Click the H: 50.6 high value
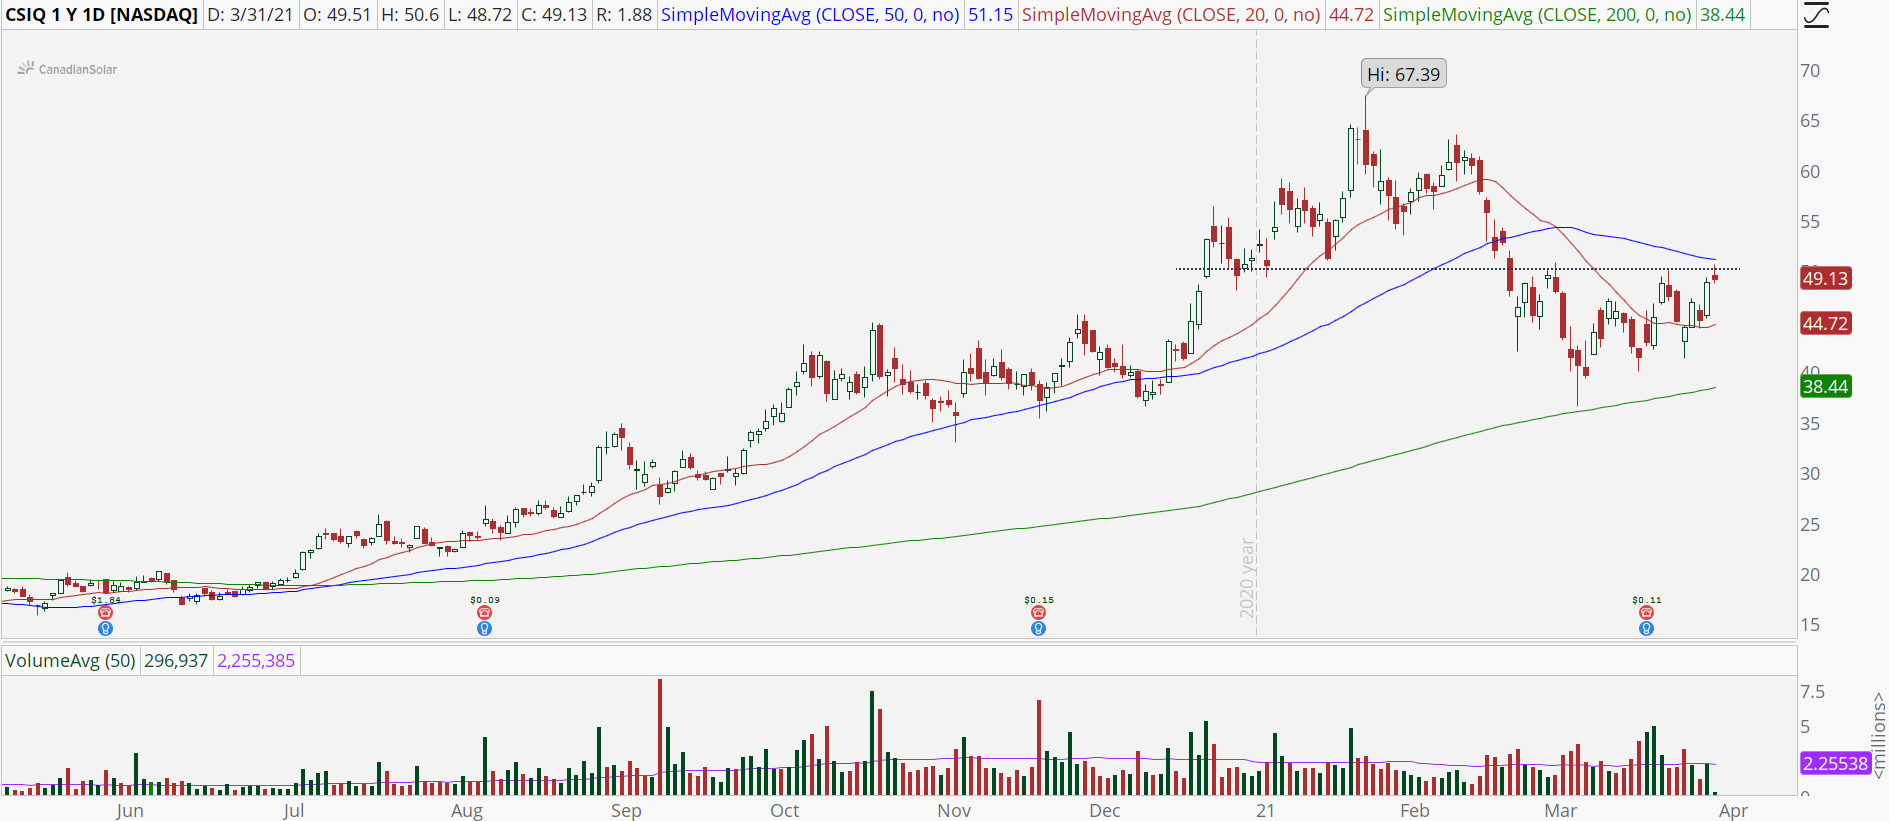Screen dimensions: 1889x821 pyautogui.click(x=410, y=15)
